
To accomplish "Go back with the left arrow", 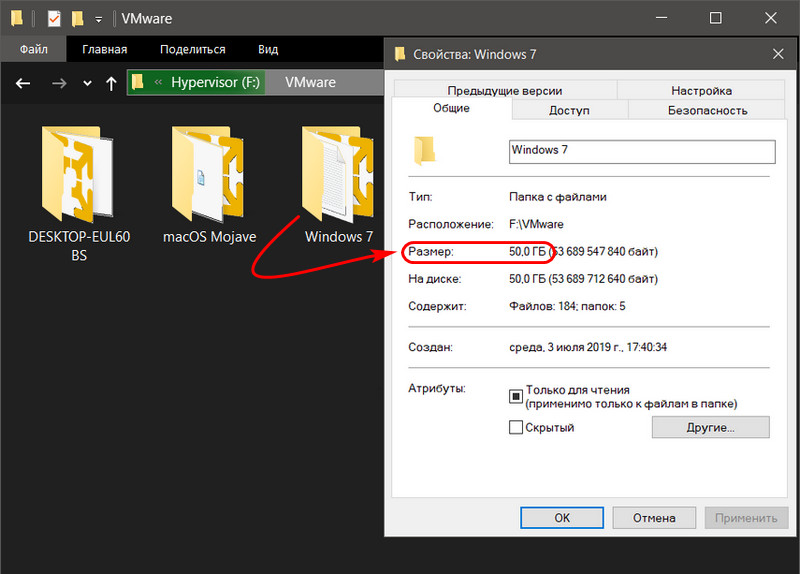I will (22, 83).
